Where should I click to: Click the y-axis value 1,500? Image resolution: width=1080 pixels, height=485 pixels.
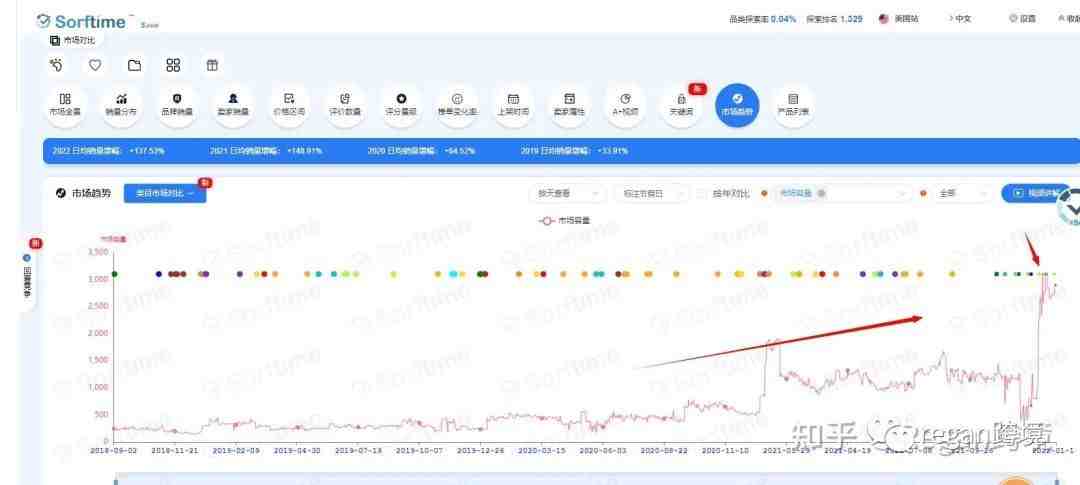(x=99, y=360)
